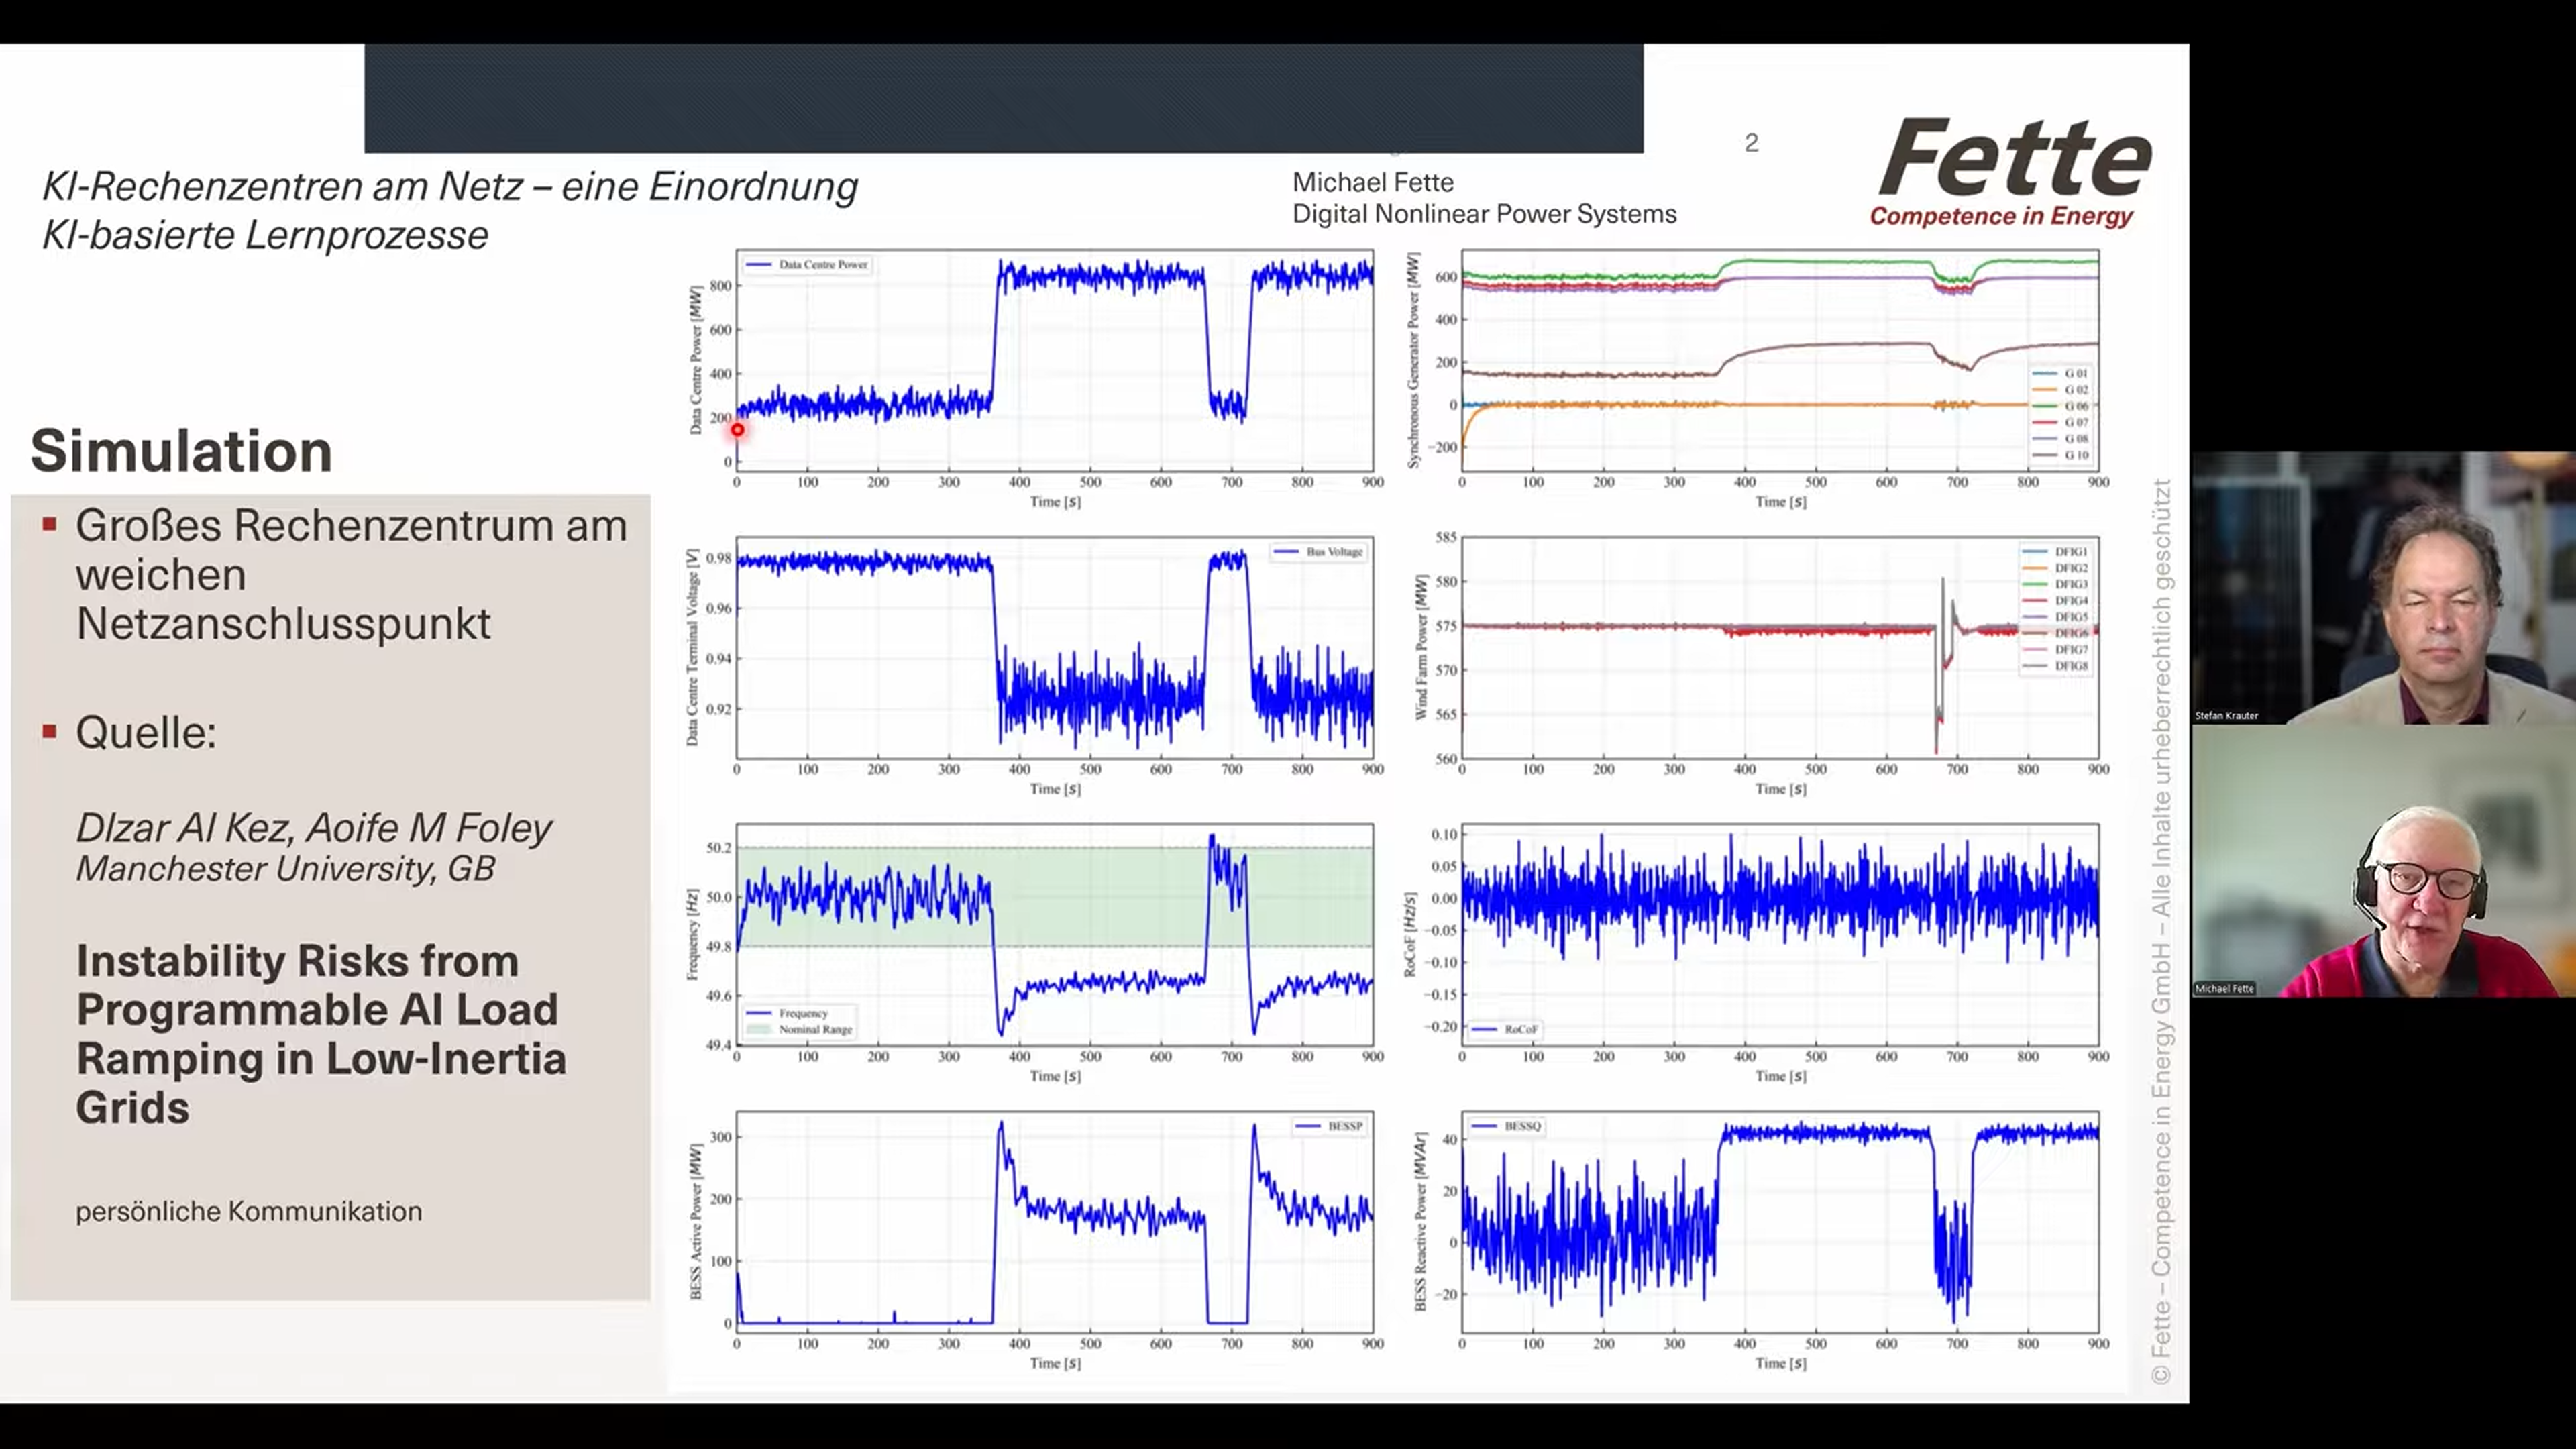2576x1449 pixels.
Task: Click the slide number '2'
Action: (1751, 143)
